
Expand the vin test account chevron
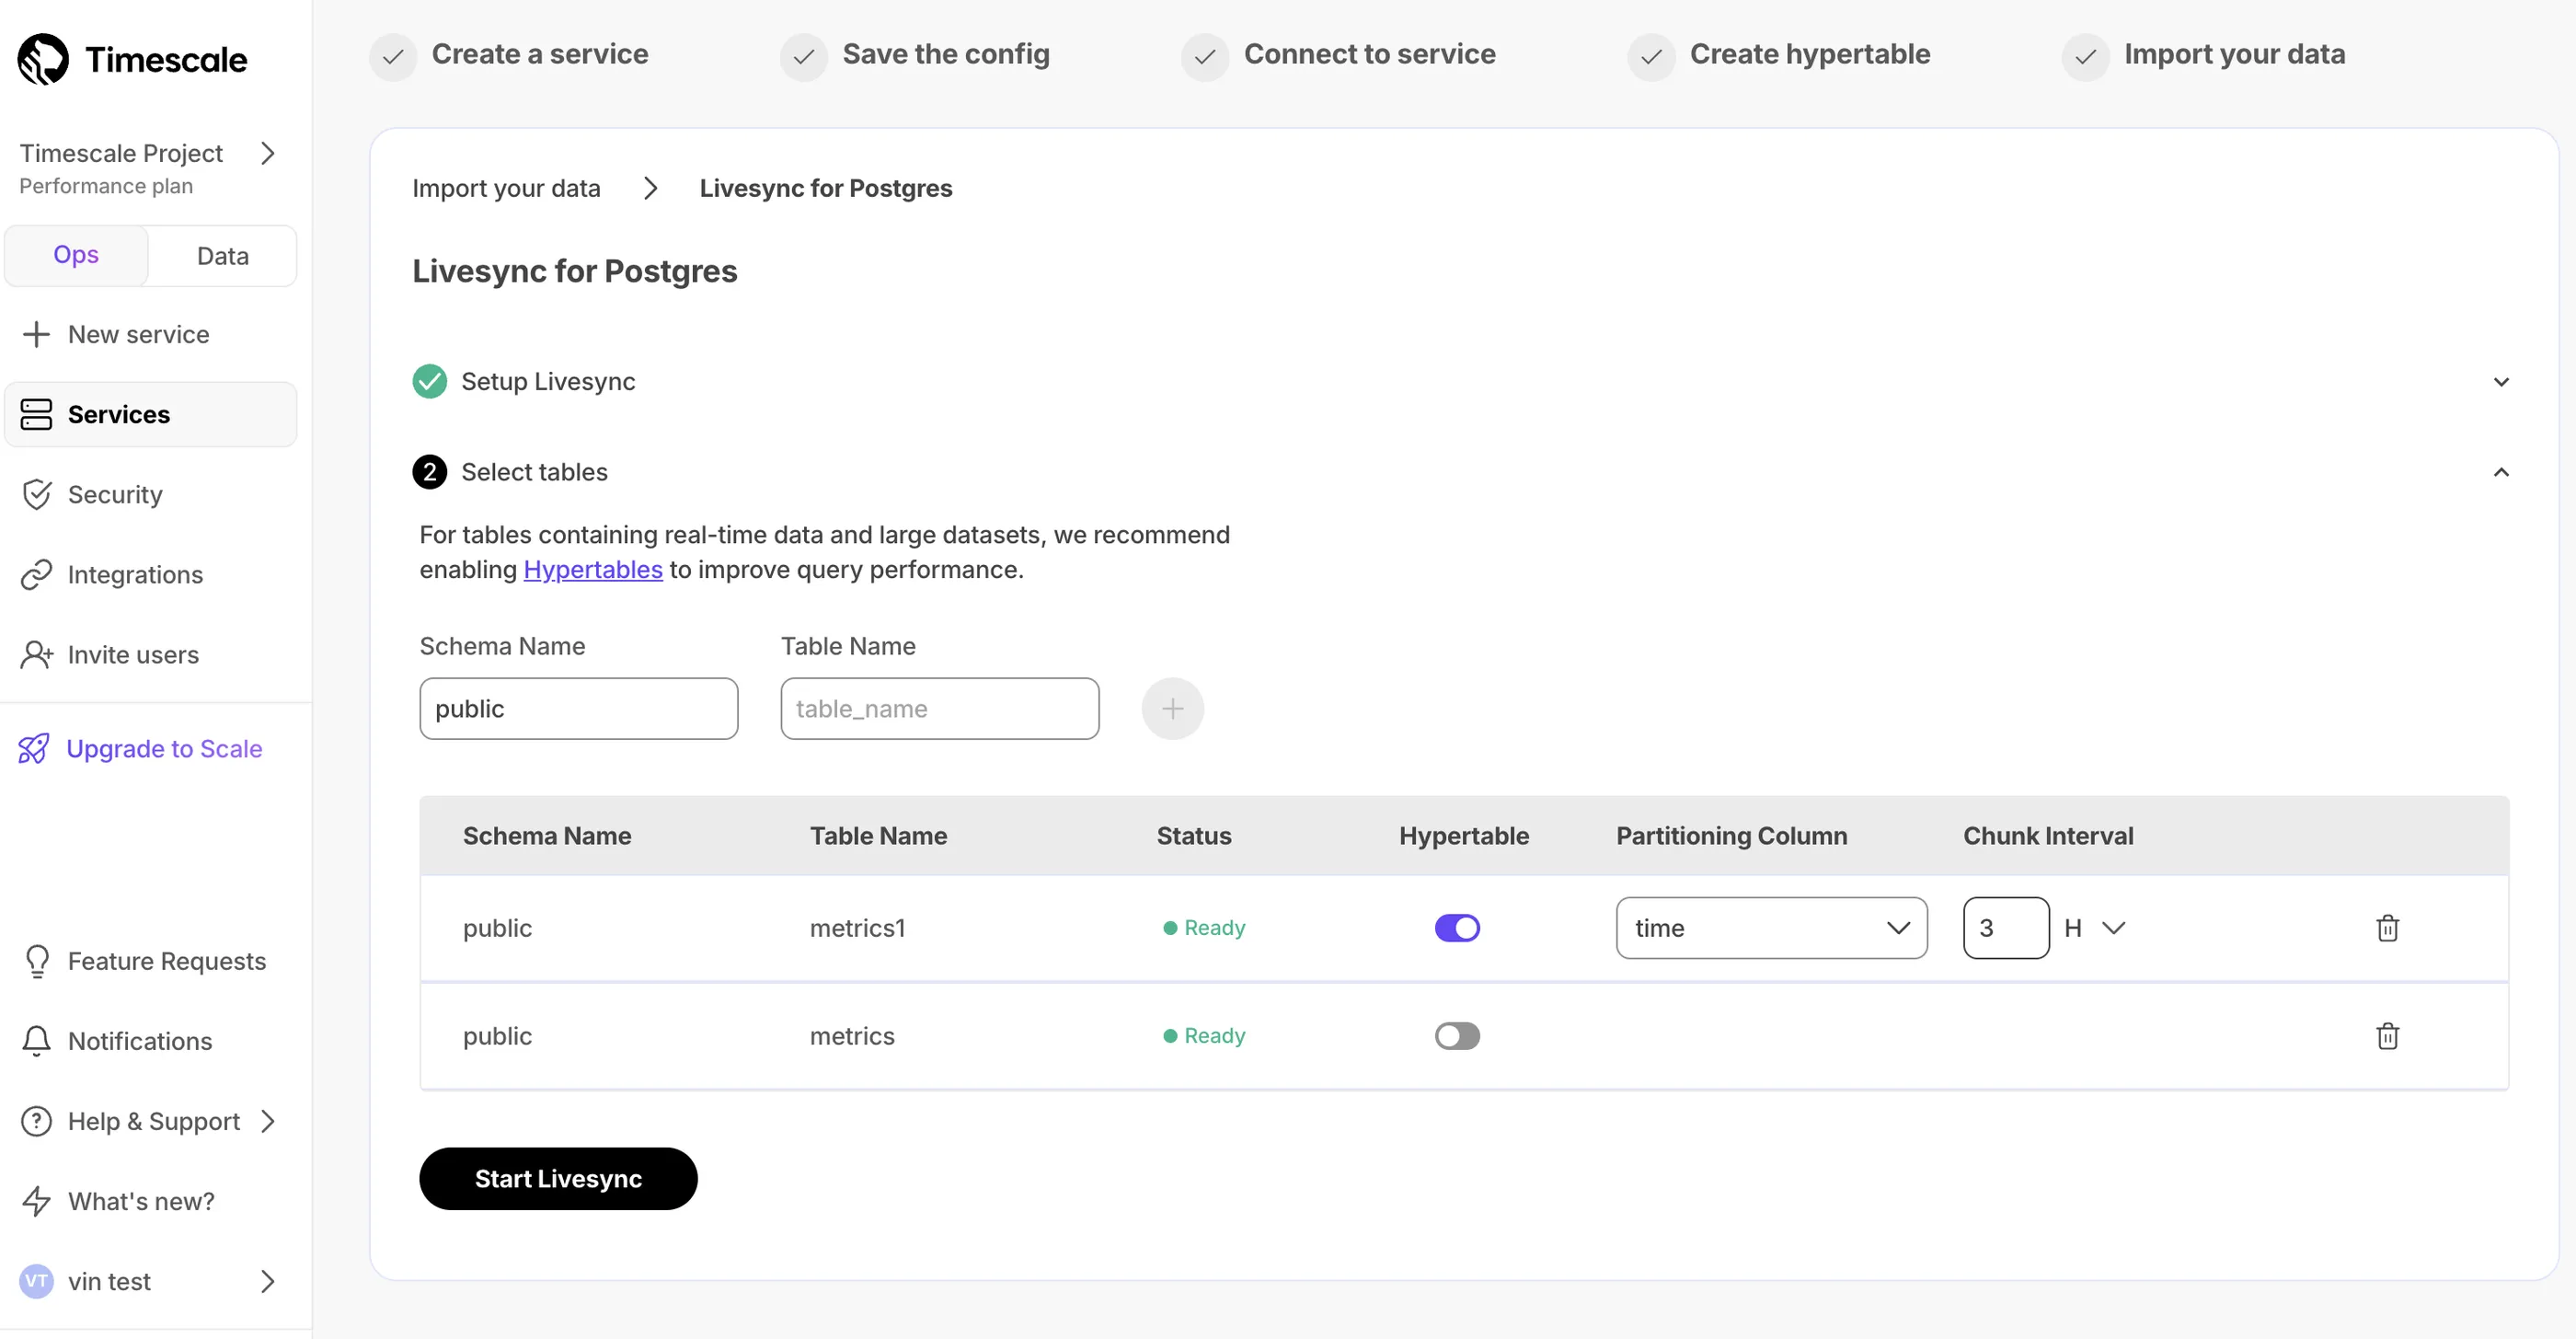[267, 1280]
